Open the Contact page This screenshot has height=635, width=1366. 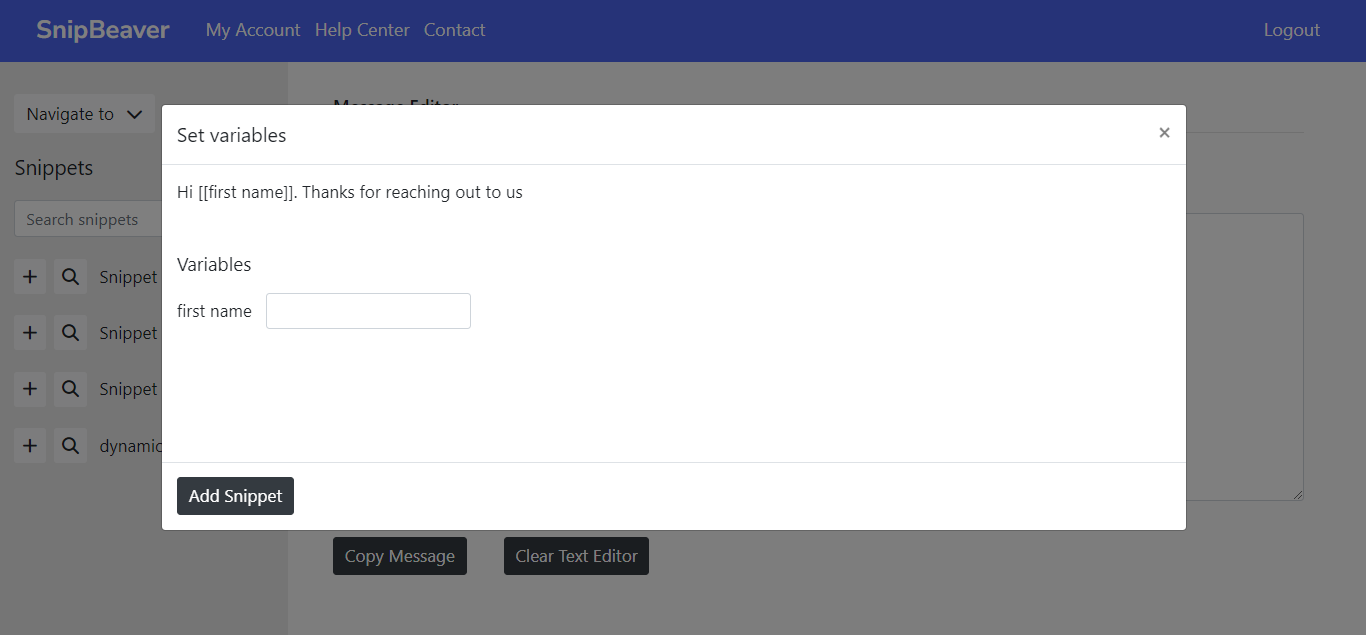tap(454, 30)
